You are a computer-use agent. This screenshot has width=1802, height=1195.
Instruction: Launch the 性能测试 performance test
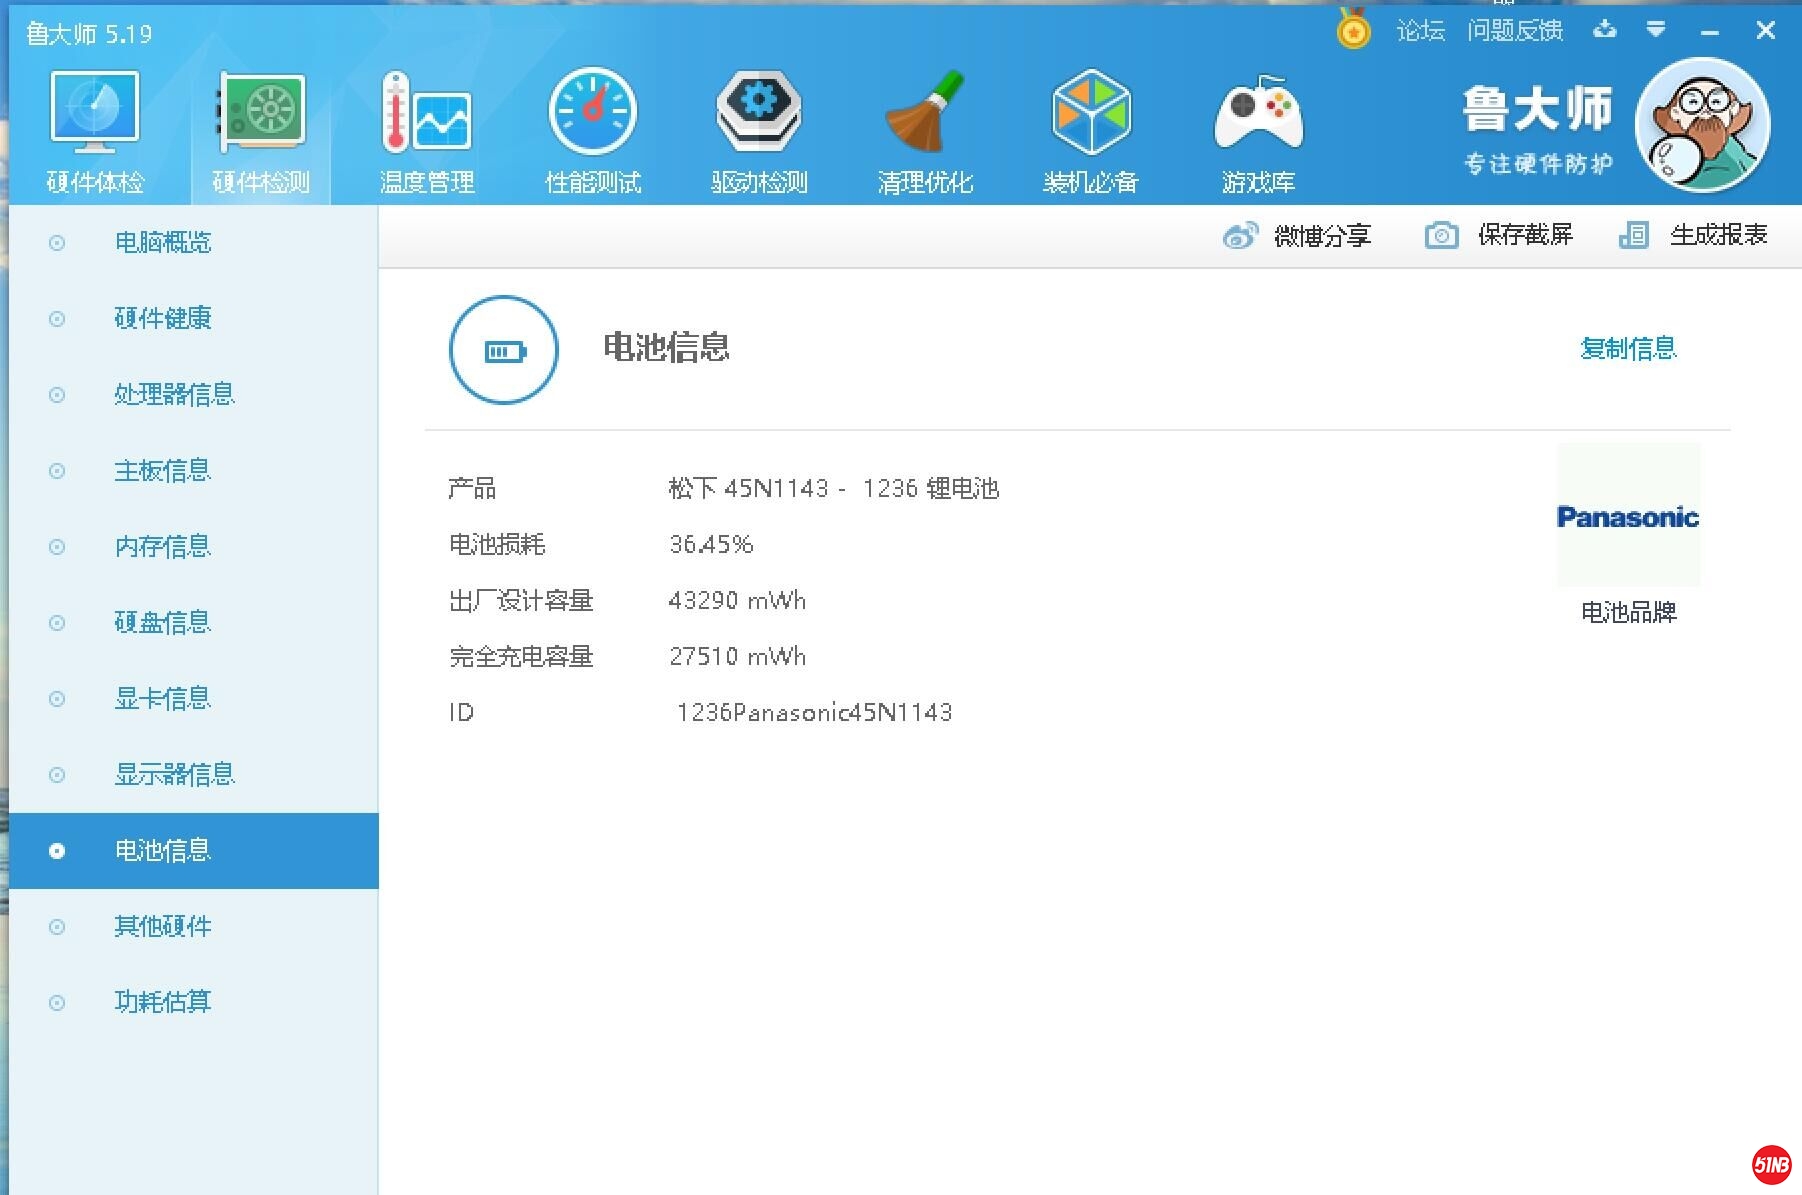(x=592, y=128)
